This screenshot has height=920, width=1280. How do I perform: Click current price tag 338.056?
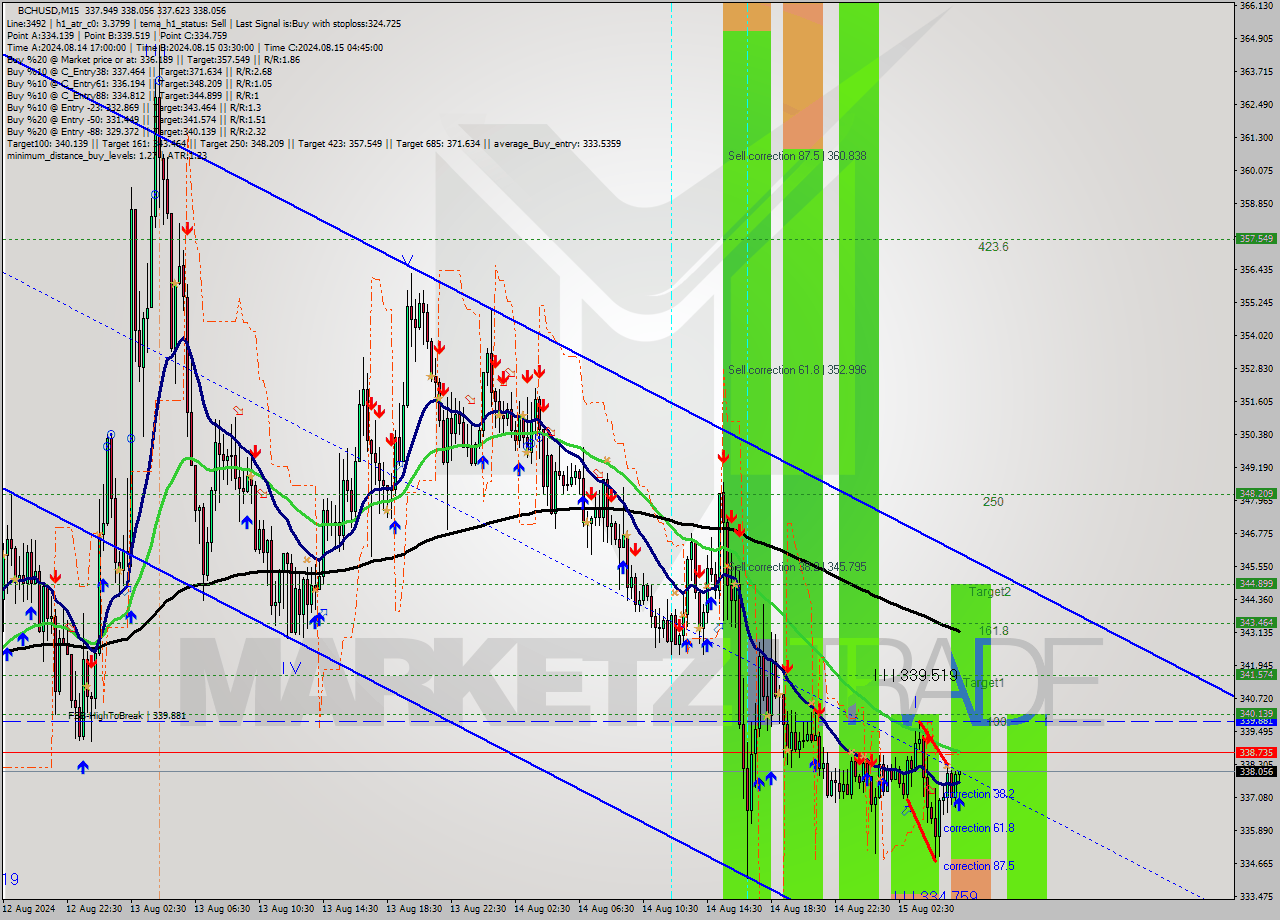[x=1256, y=771]
